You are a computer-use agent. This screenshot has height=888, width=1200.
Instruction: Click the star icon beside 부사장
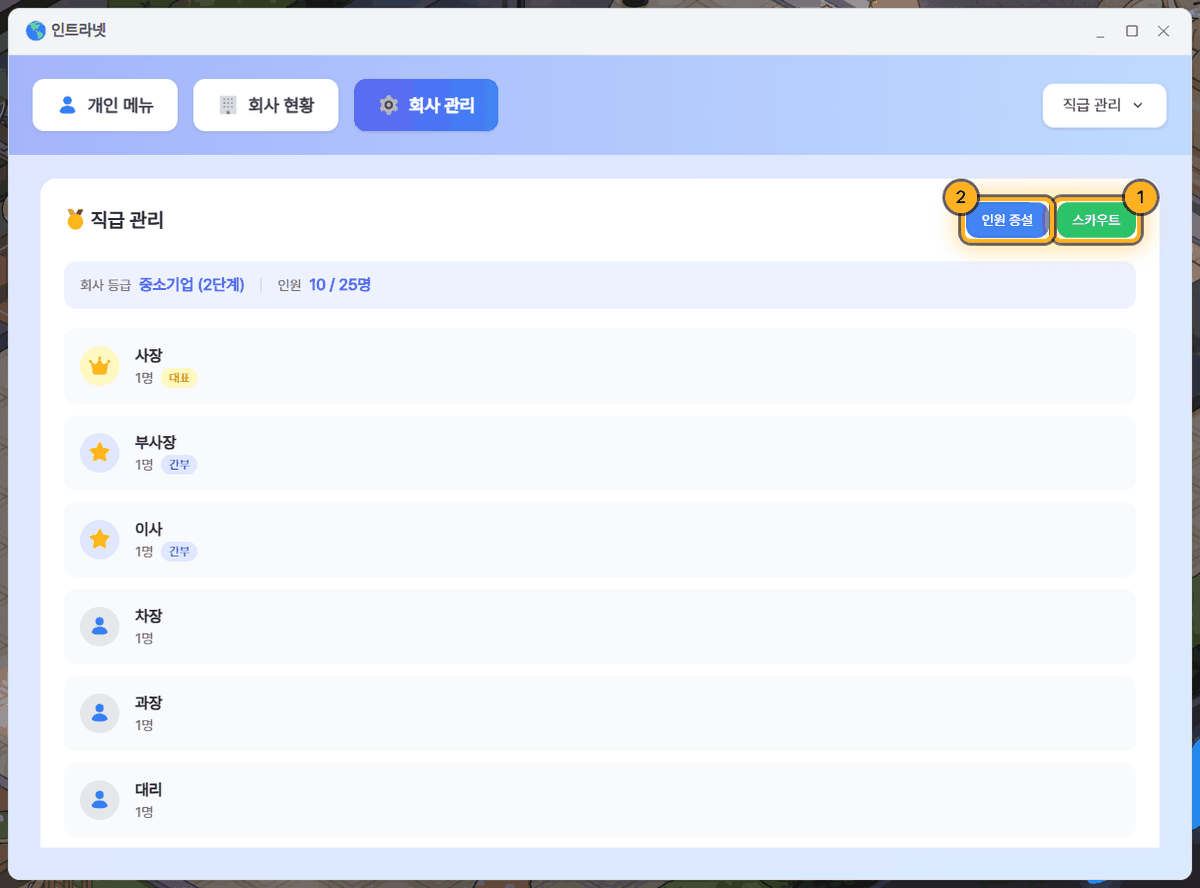99,453
